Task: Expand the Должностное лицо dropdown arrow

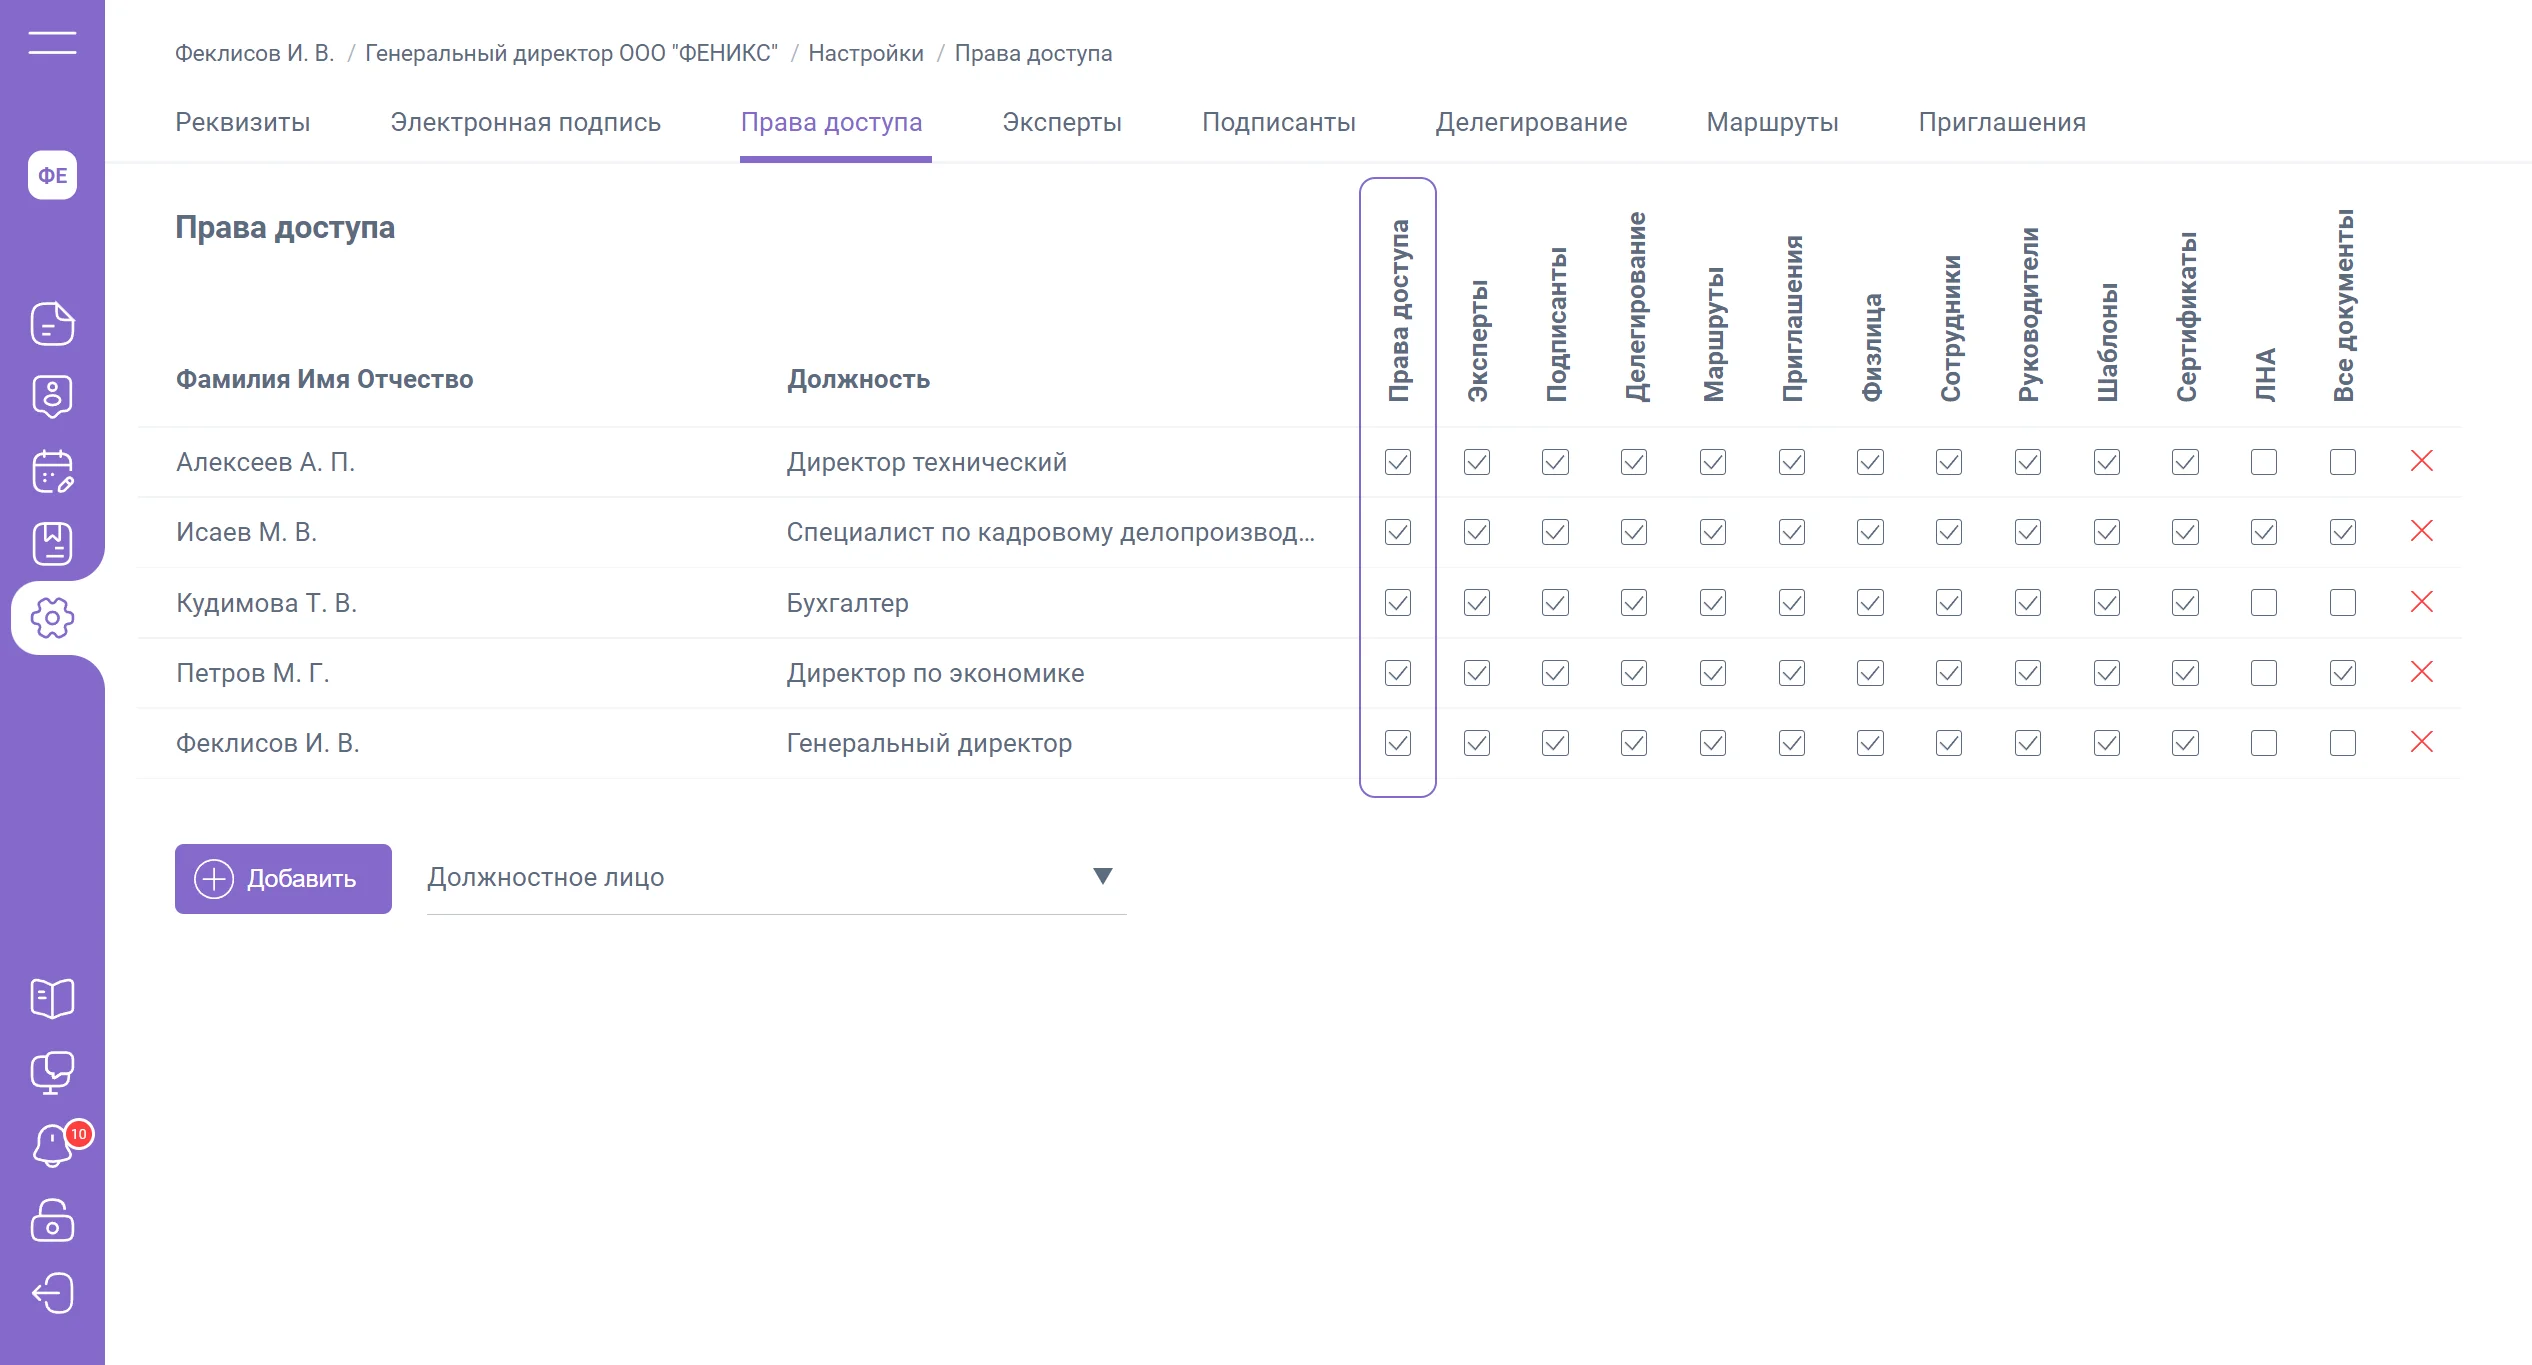Action: point(1102,877)
